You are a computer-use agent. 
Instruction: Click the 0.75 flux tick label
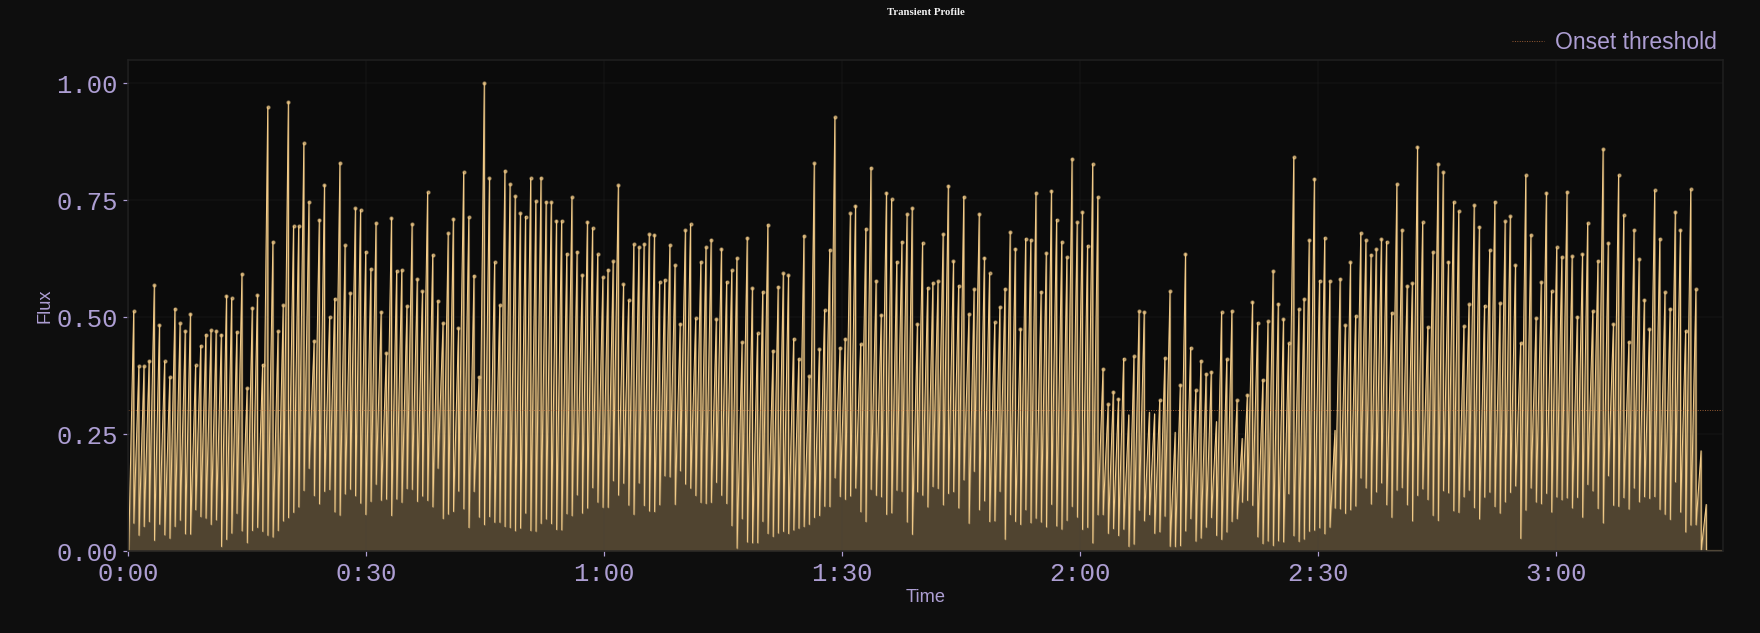click(87, 202)
